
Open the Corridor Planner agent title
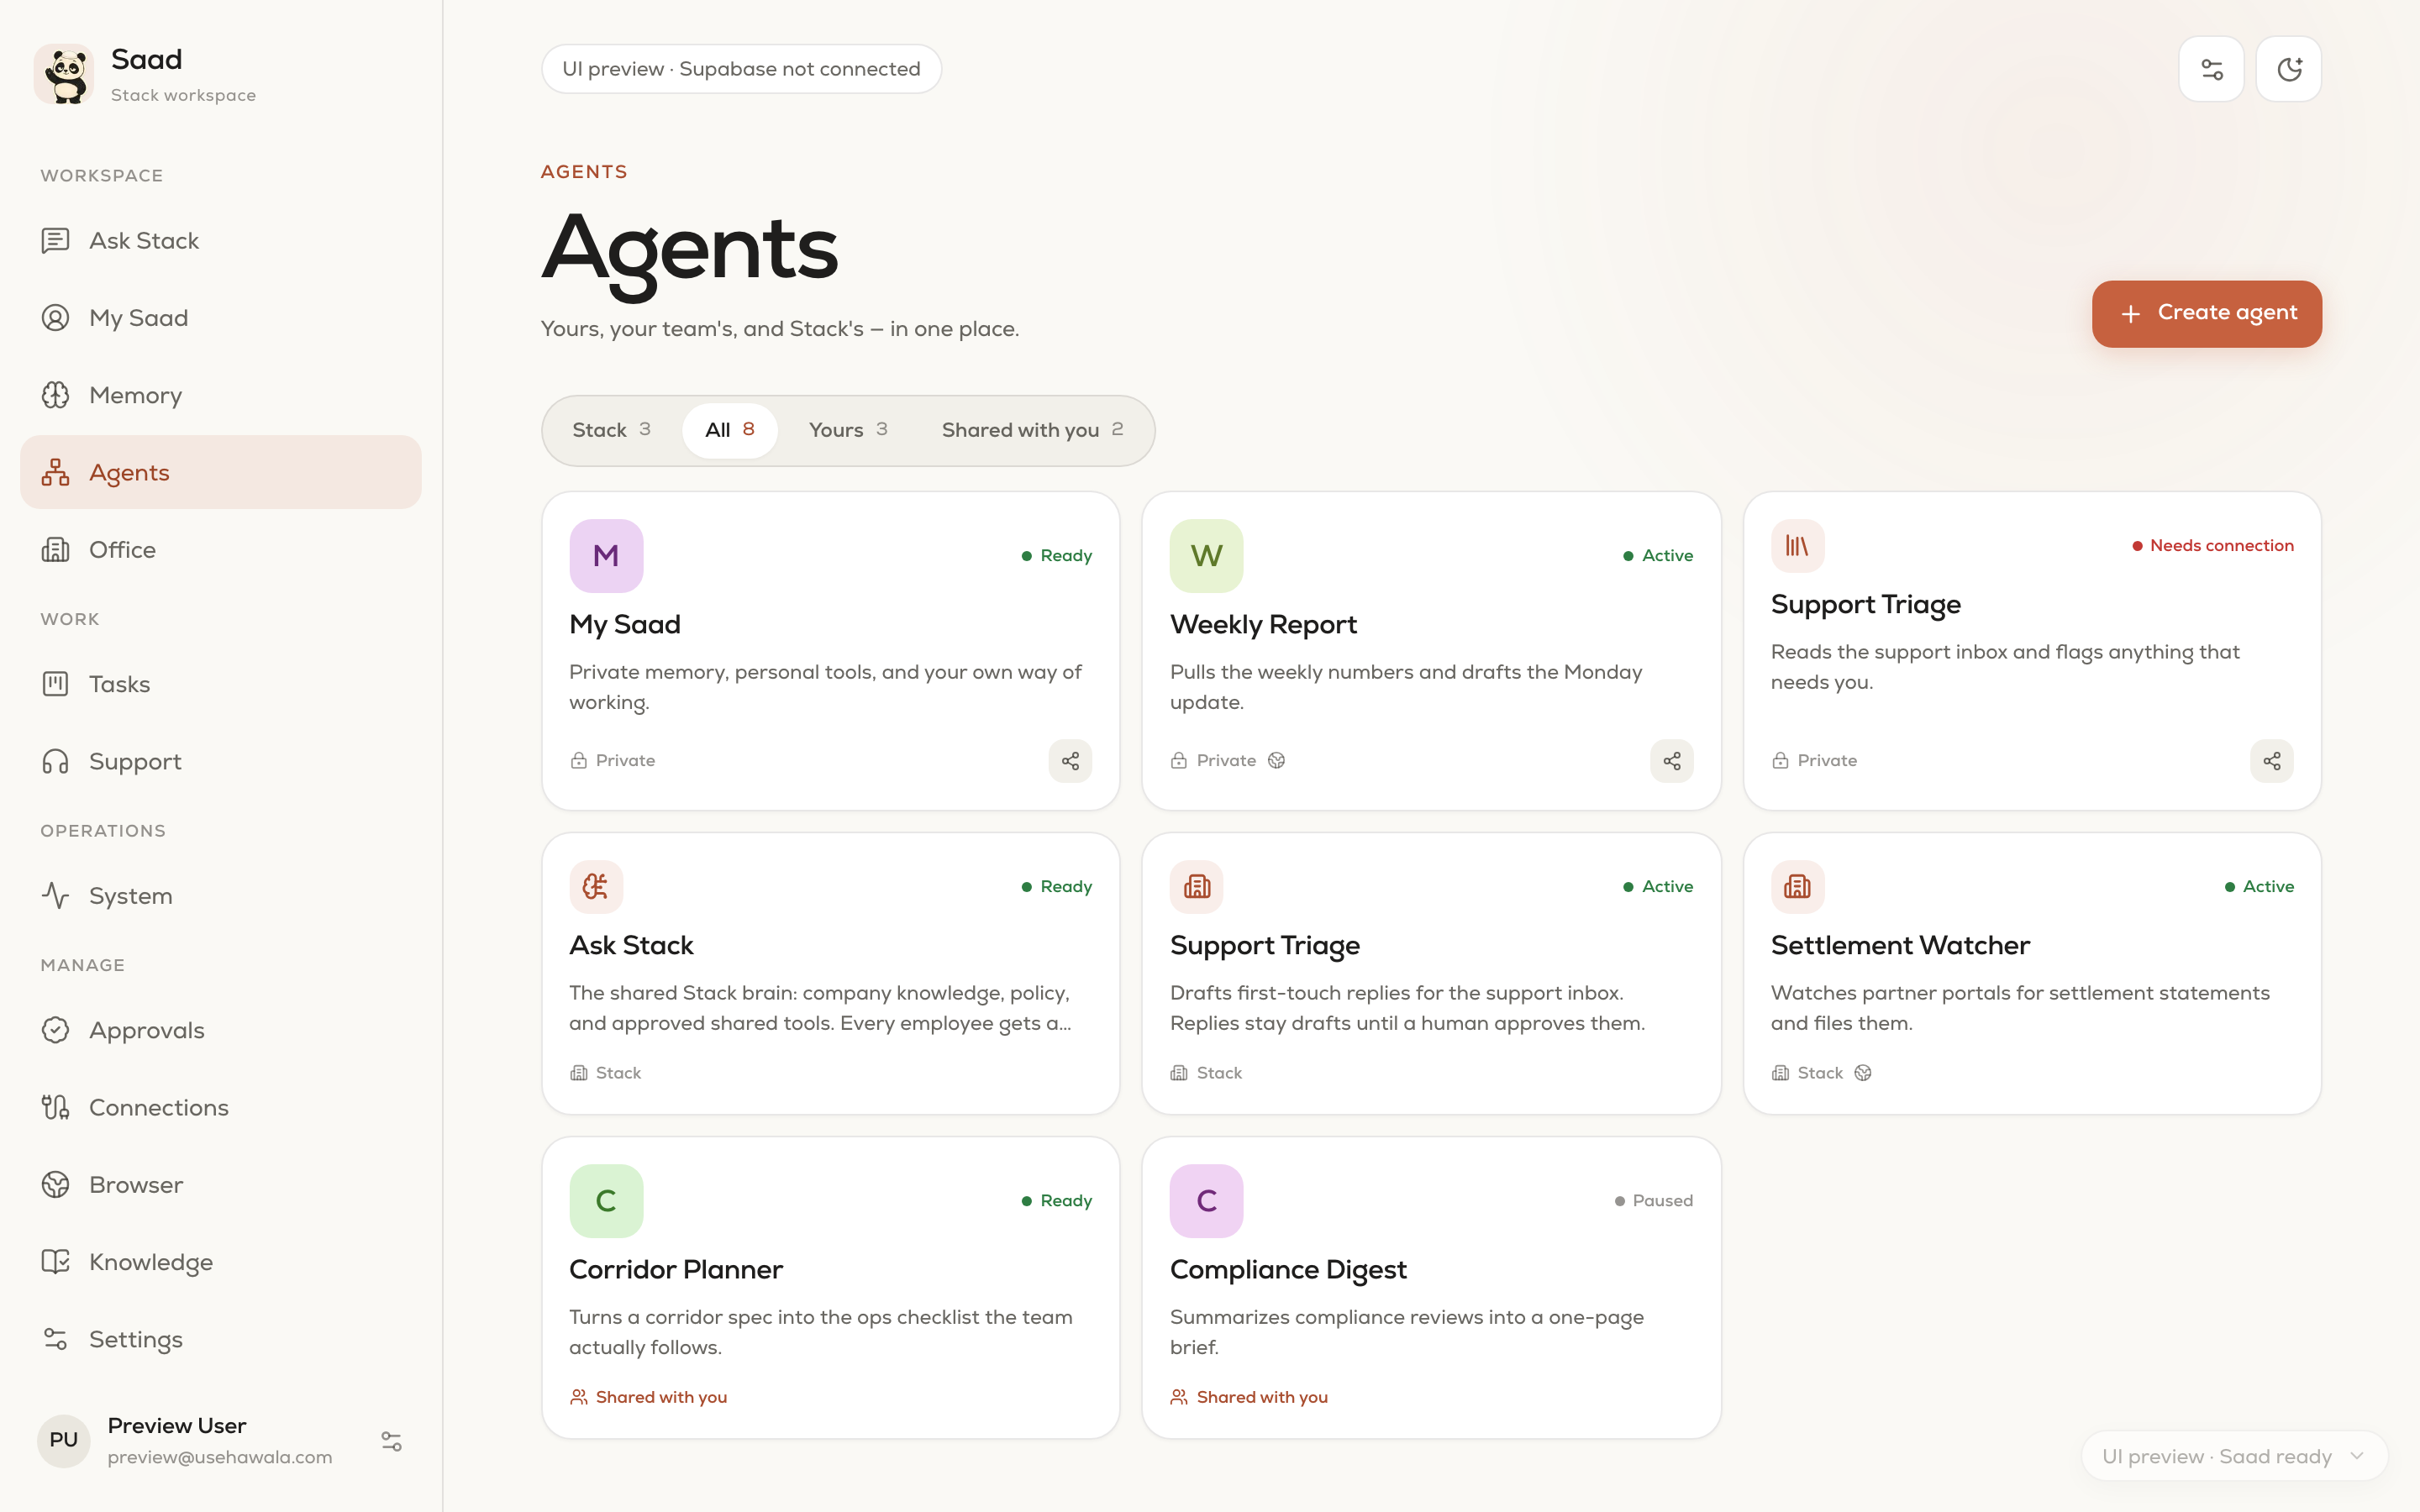pos(676,1270)
